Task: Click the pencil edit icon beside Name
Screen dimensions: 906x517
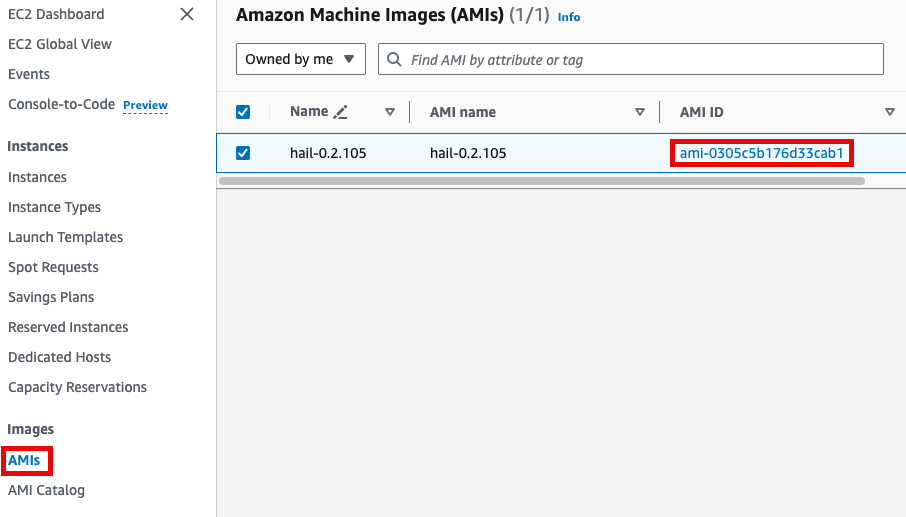Action: click(340, 112)
